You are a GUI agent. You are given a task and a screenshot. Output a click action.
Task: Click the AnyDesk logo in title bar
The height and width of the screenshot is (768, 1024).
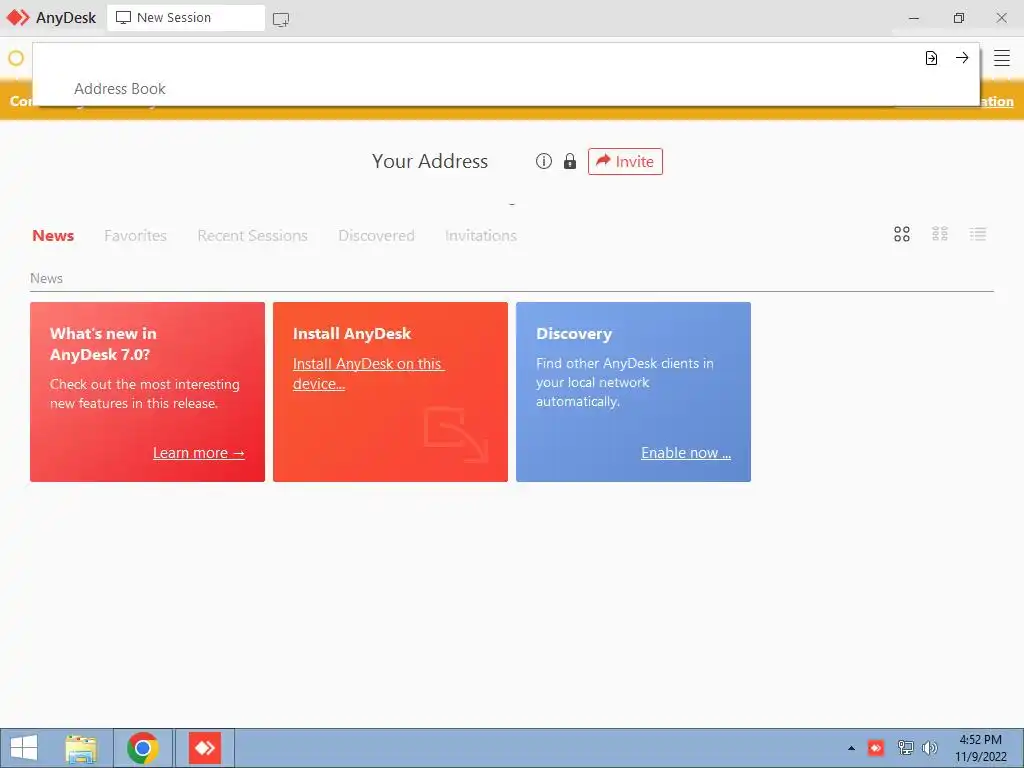18,18
